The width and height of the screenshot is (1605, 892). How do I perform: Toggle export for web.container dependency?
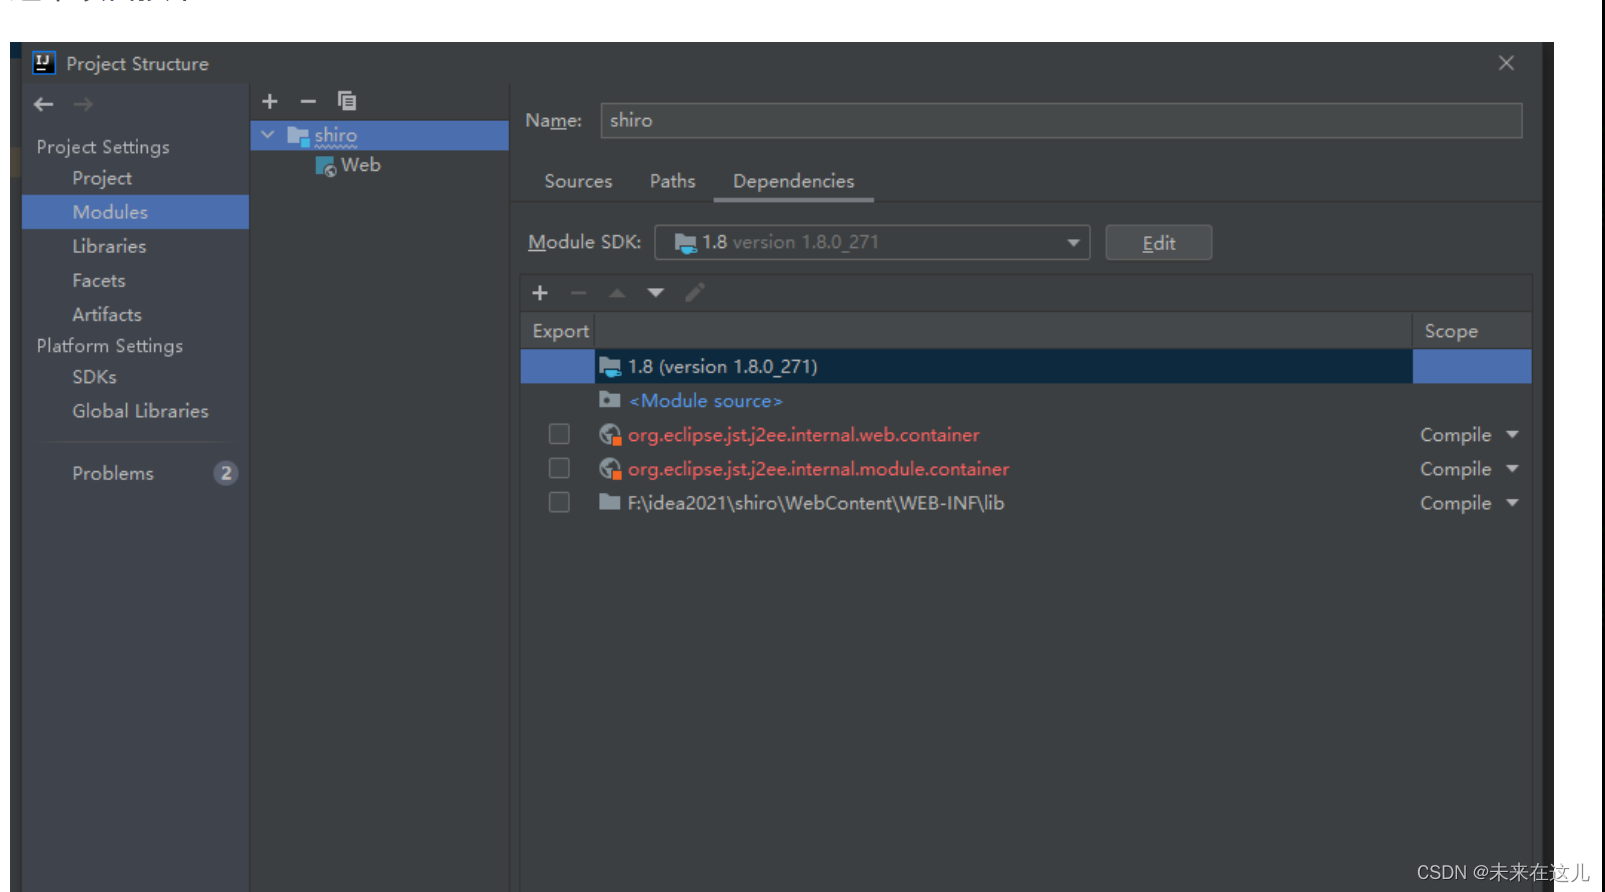[559, 434]
